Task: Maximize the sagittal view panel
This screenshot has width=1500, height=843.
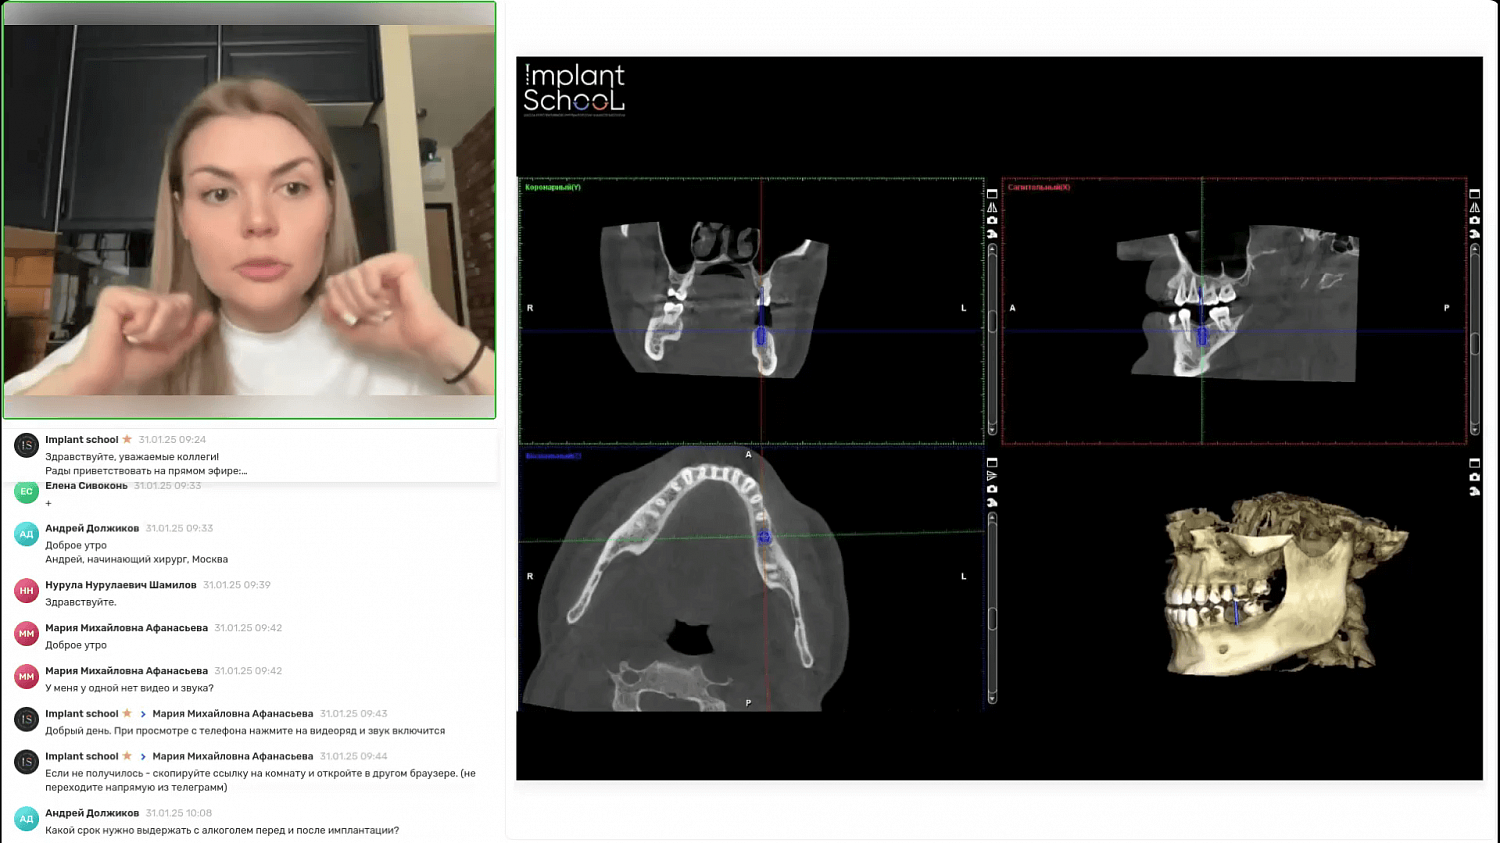Action: tap(1474, 194)
